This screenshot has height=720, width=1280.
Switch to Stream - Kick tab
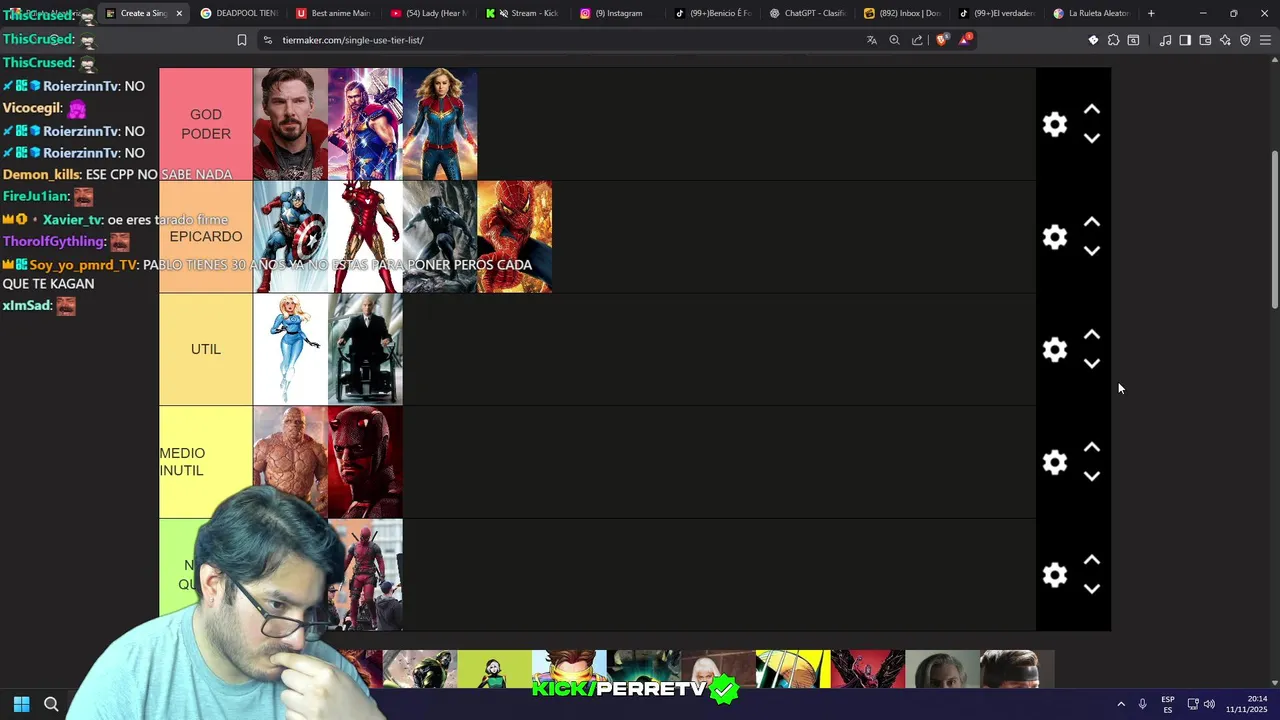[523, 13]
